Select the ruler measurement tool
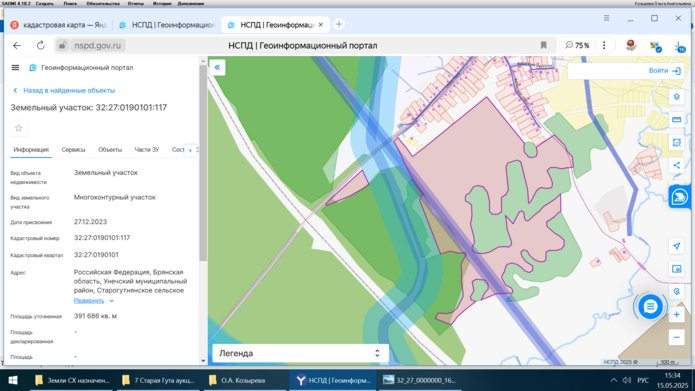 (x=676, y=120)
